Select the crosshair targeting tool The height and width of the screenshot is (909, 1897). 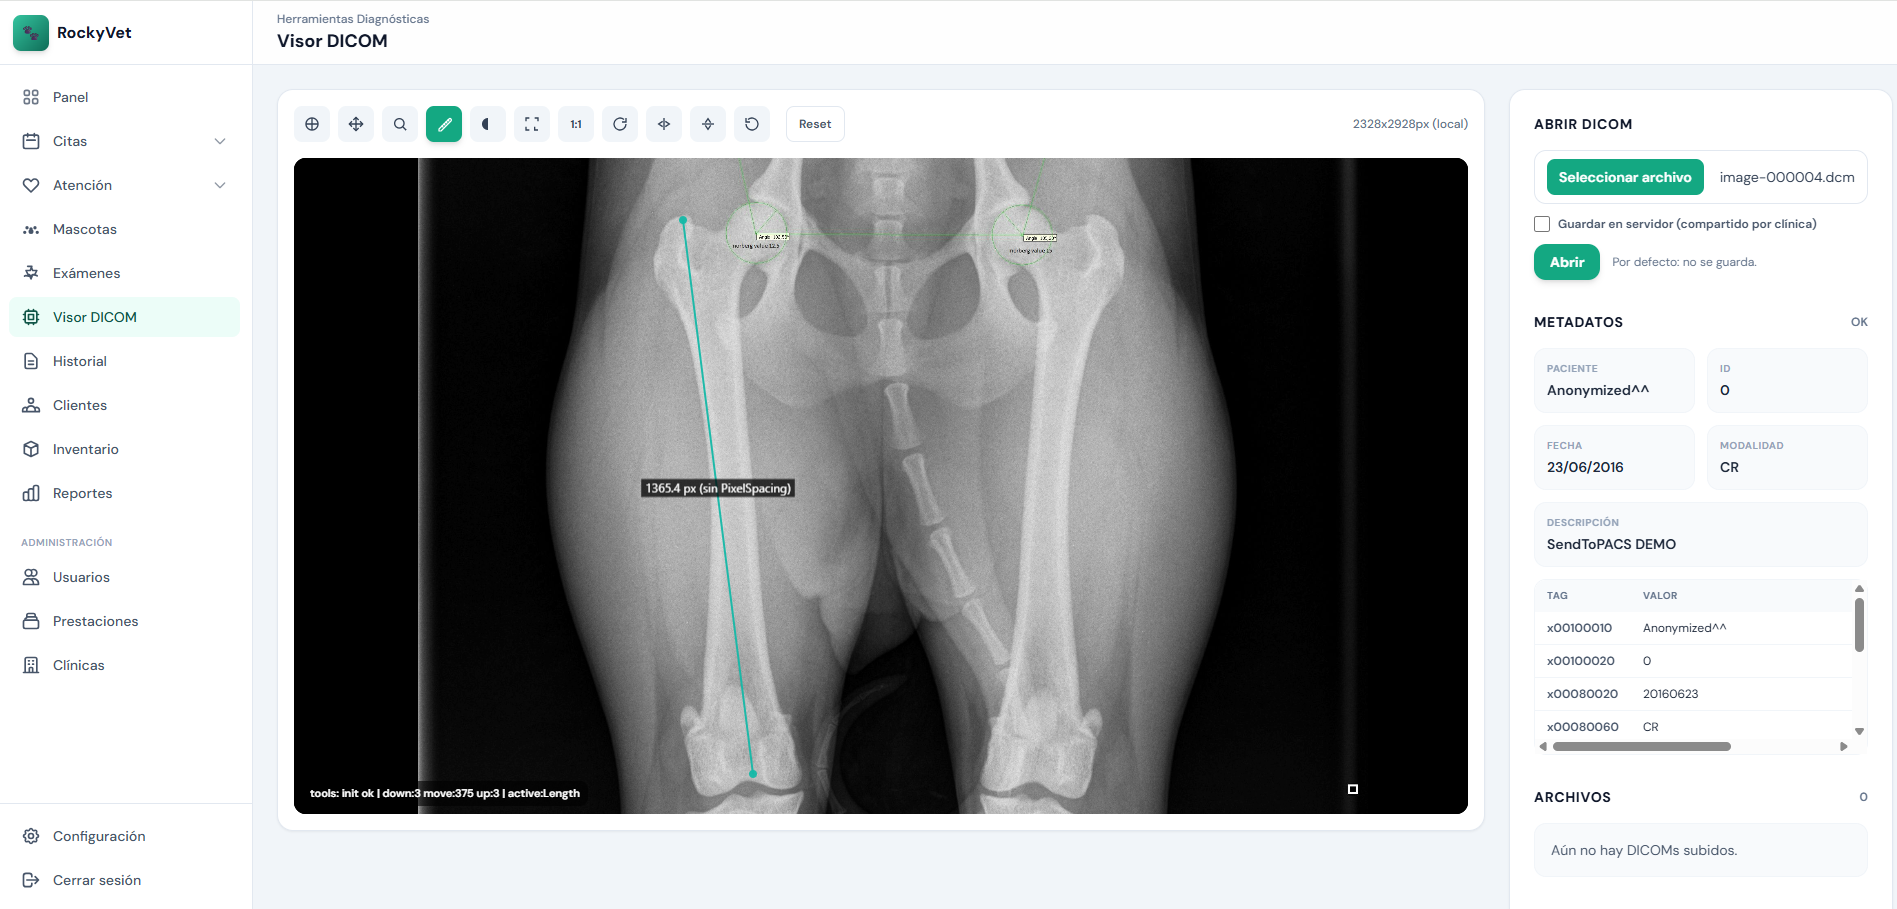tap(311, 123)
